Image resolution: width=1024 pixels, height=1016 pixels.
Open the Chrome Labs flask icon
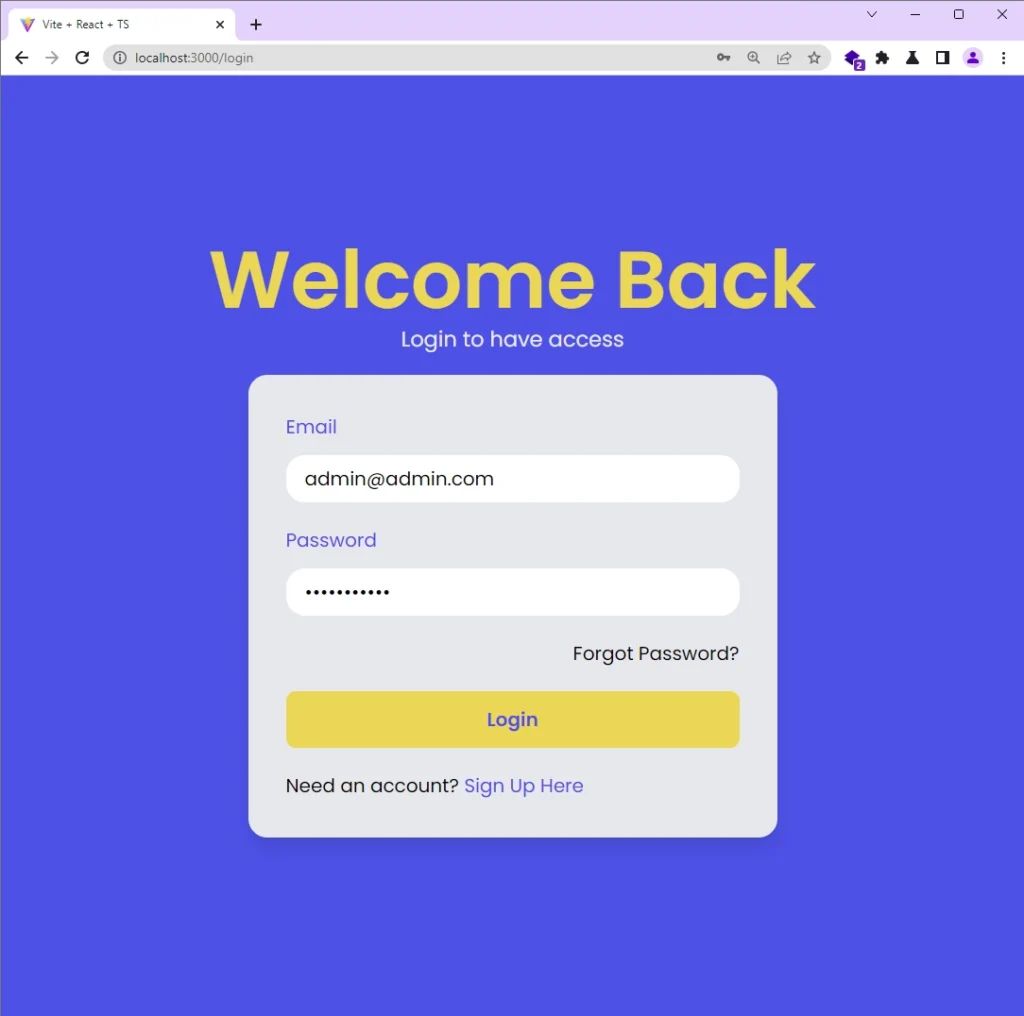(x=912, y=58)
